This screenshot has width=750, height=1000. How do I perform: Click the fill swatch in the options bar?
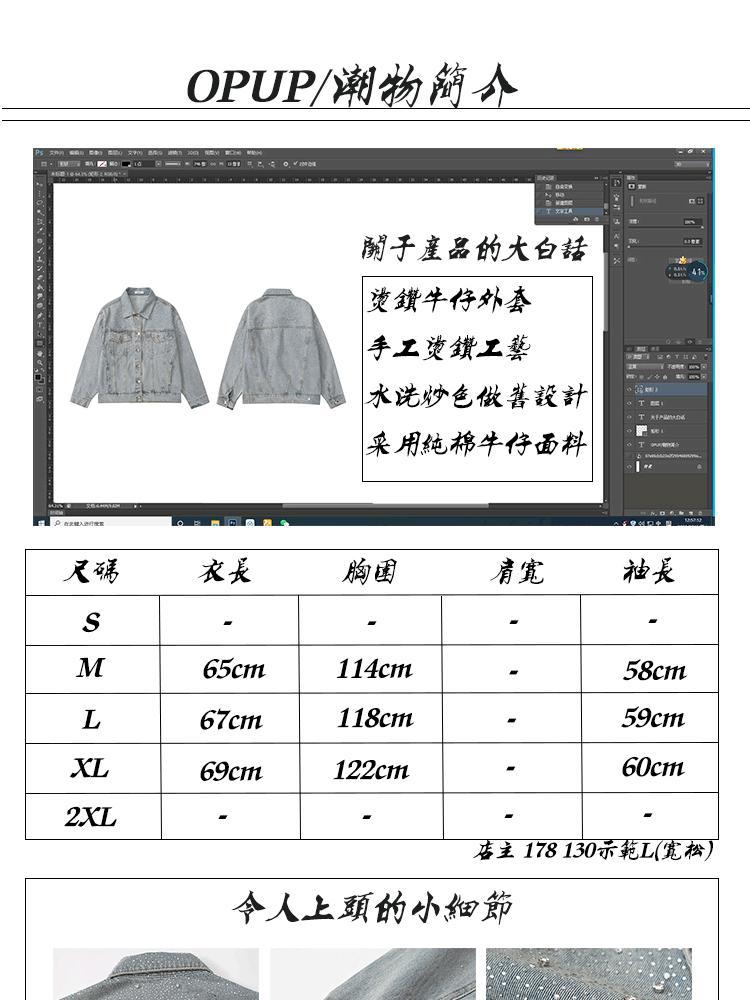pos(101,163)
